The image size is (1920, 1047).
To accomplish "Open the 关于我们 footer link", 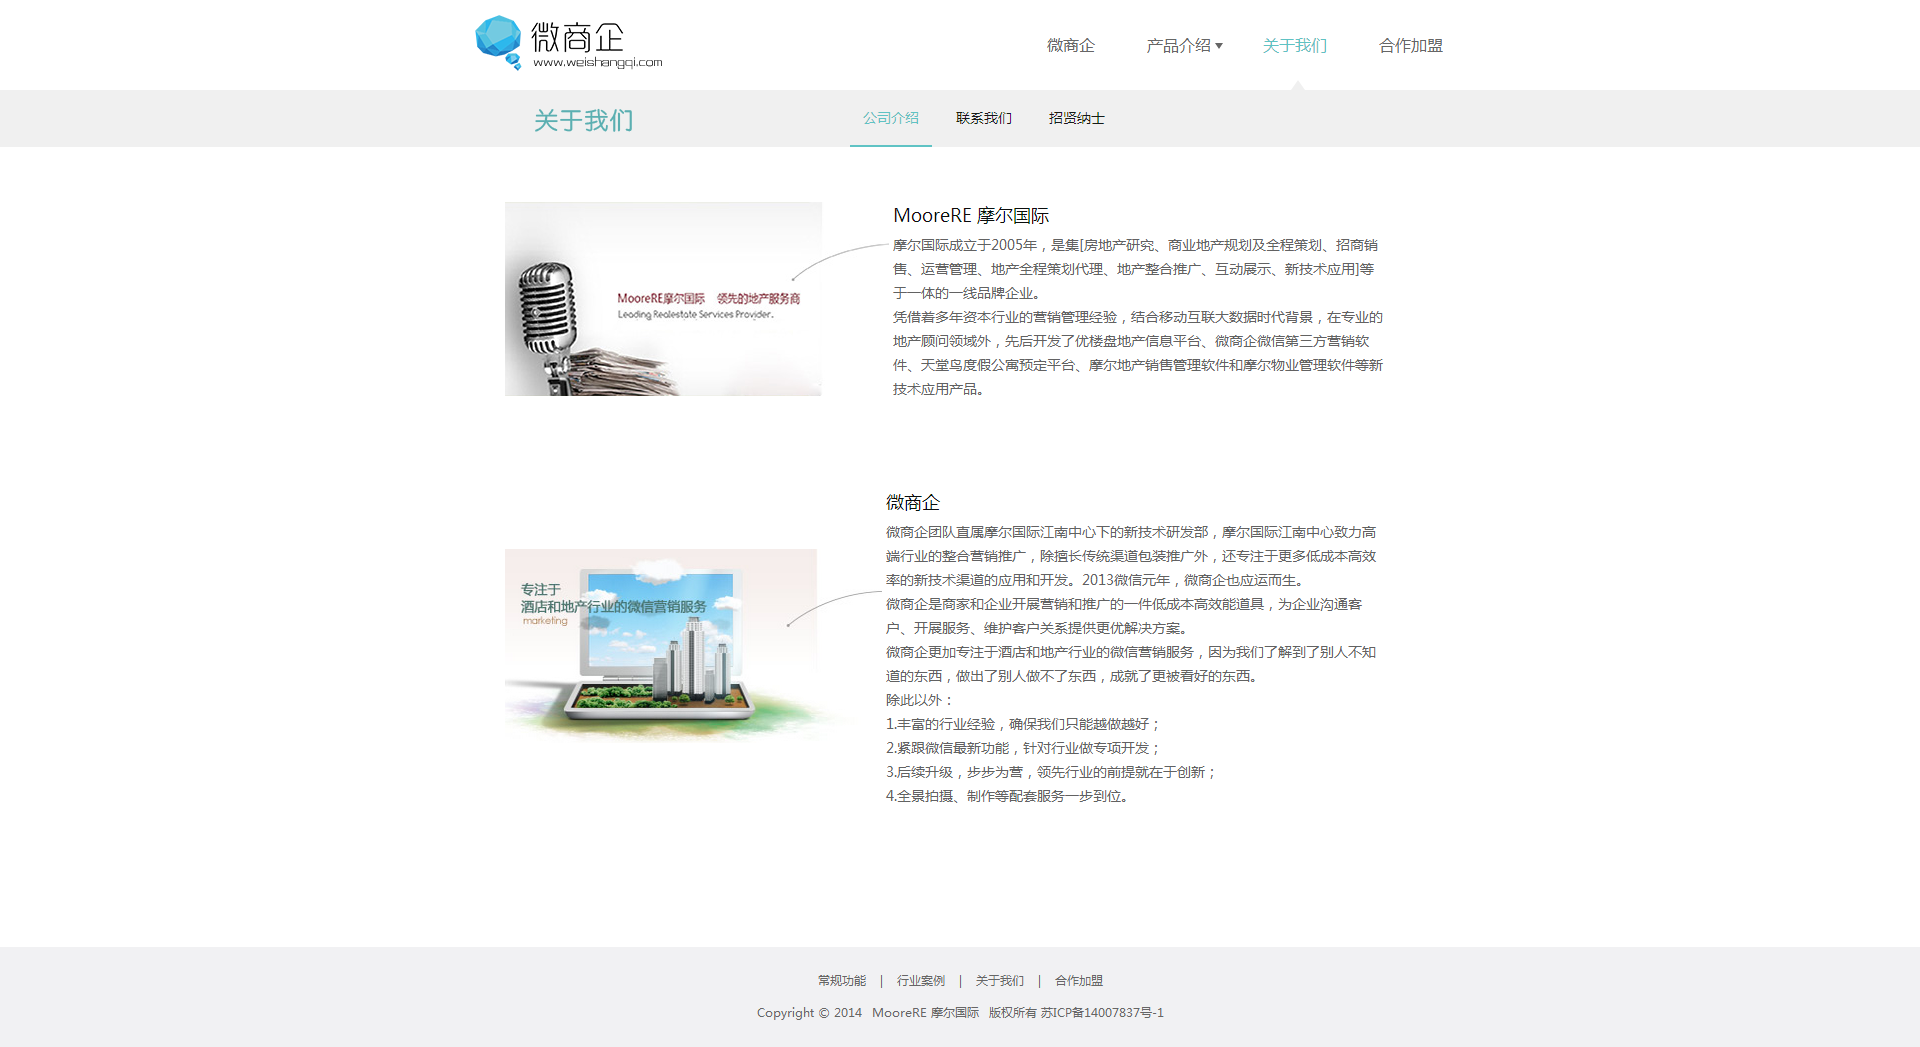I will 999,981.
